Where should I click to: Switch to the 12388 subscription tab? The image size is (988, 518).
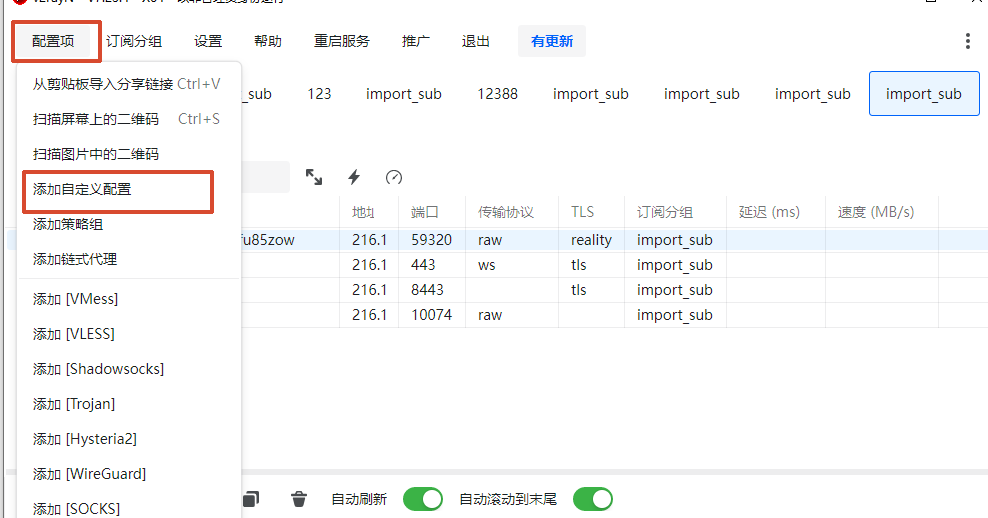point(498,94)
